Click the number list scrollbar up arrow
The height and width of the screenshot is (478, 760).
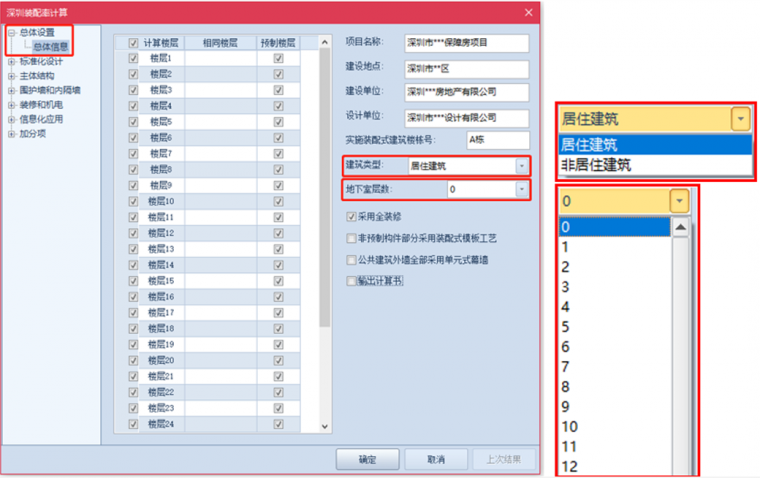[x=680, y=227]
